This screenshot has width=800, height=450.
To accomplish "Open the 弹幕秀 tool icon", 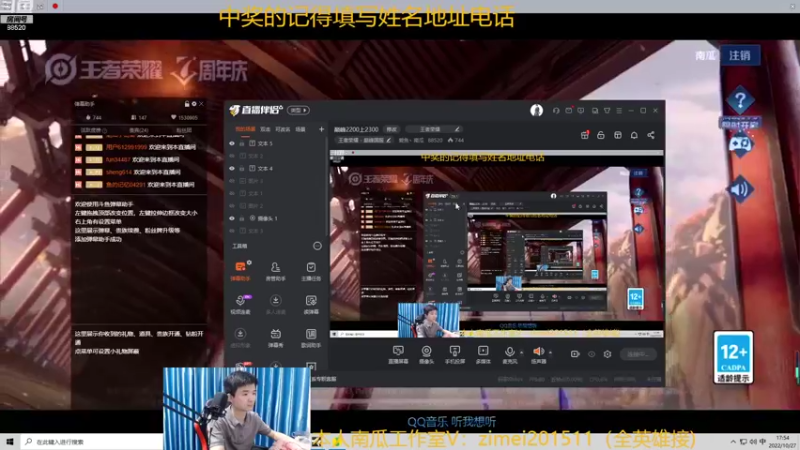I will (276, 338).
